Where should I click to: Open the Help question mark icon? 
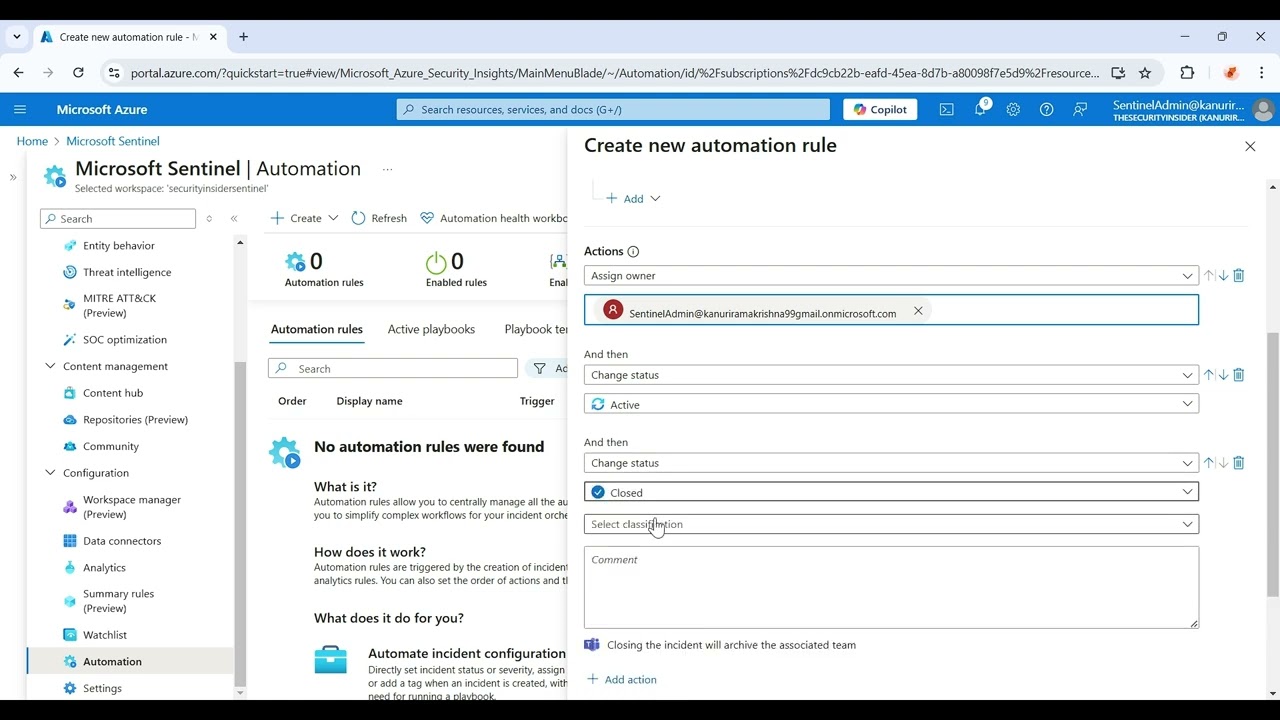pyautogui.click(x=1046, y=109)
